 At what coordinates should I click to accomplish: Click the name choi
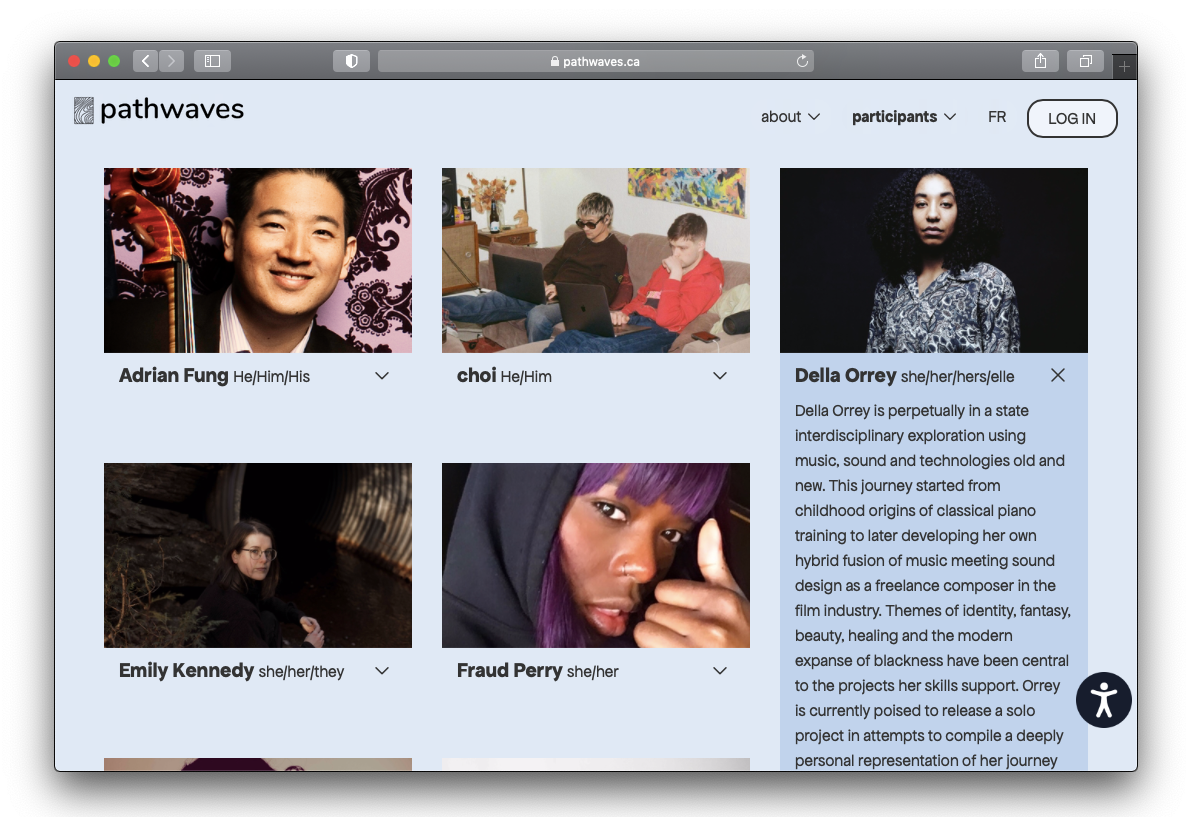(477, 376)
